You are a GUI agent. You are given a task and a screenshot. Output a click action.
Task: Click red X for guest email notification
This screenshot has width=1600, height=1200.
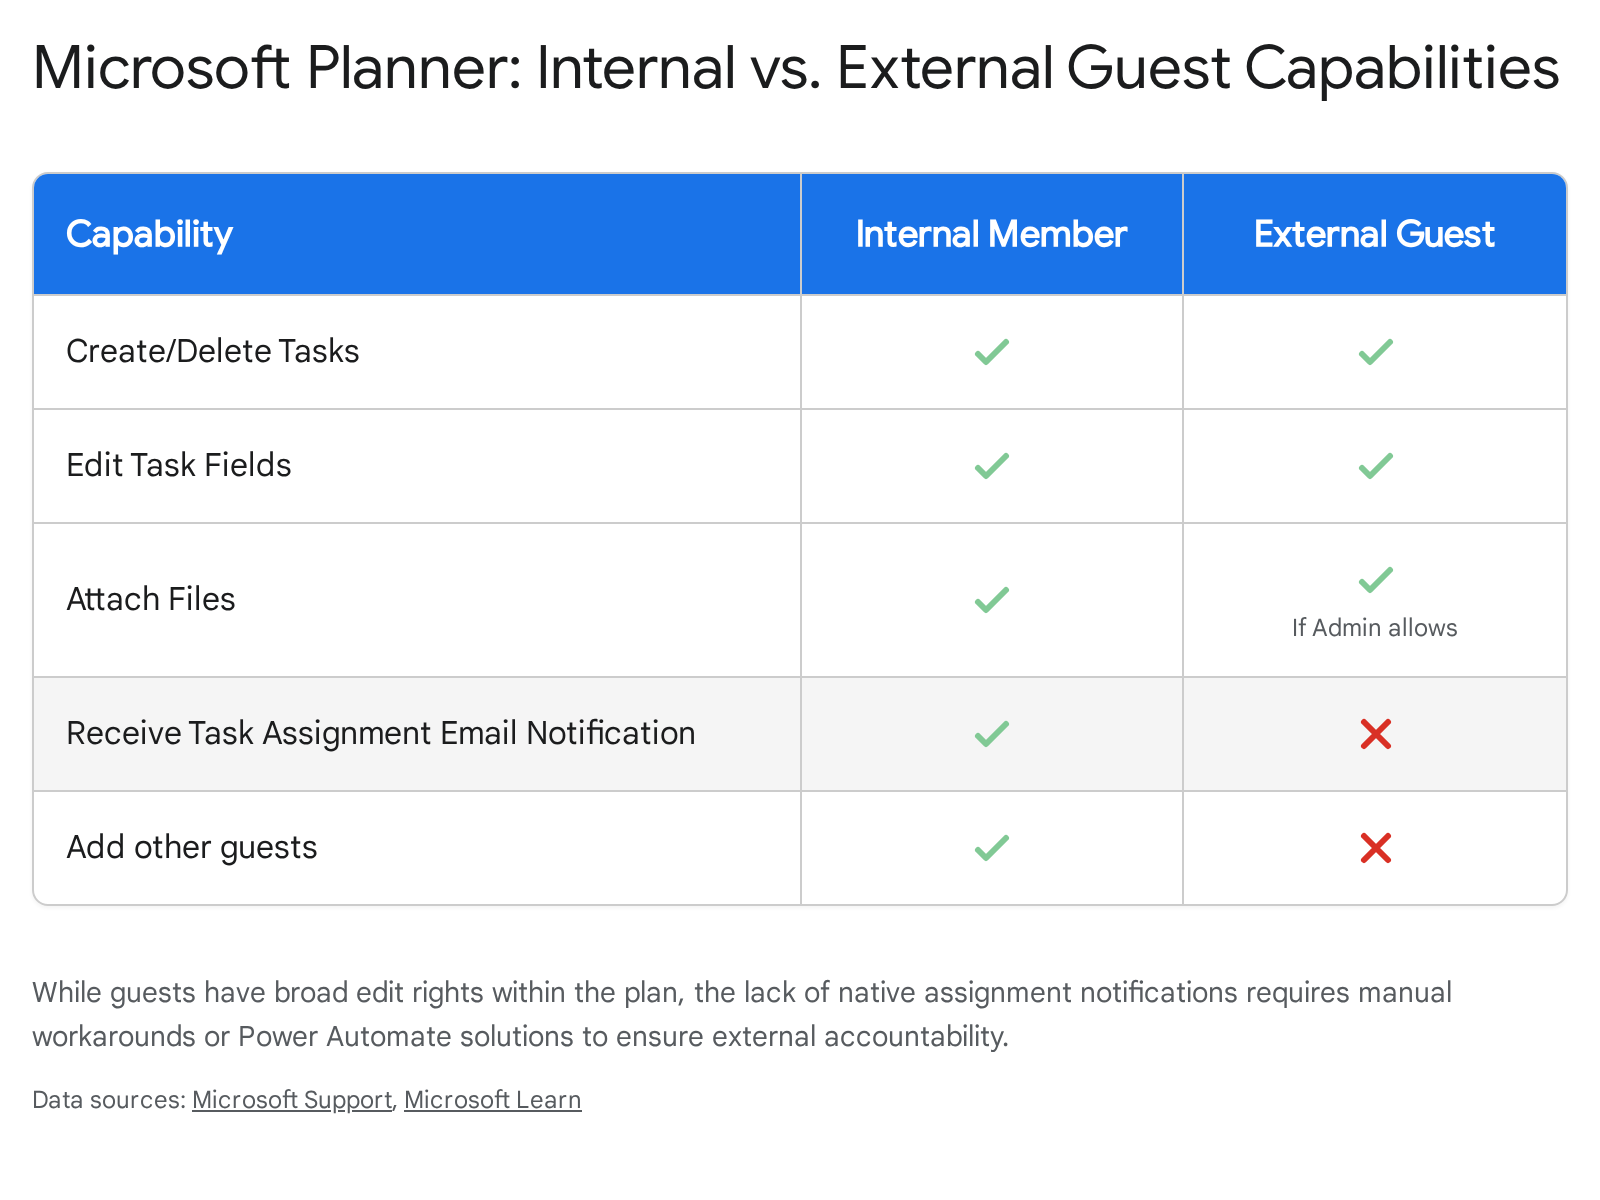click(x=1375, y=734)
